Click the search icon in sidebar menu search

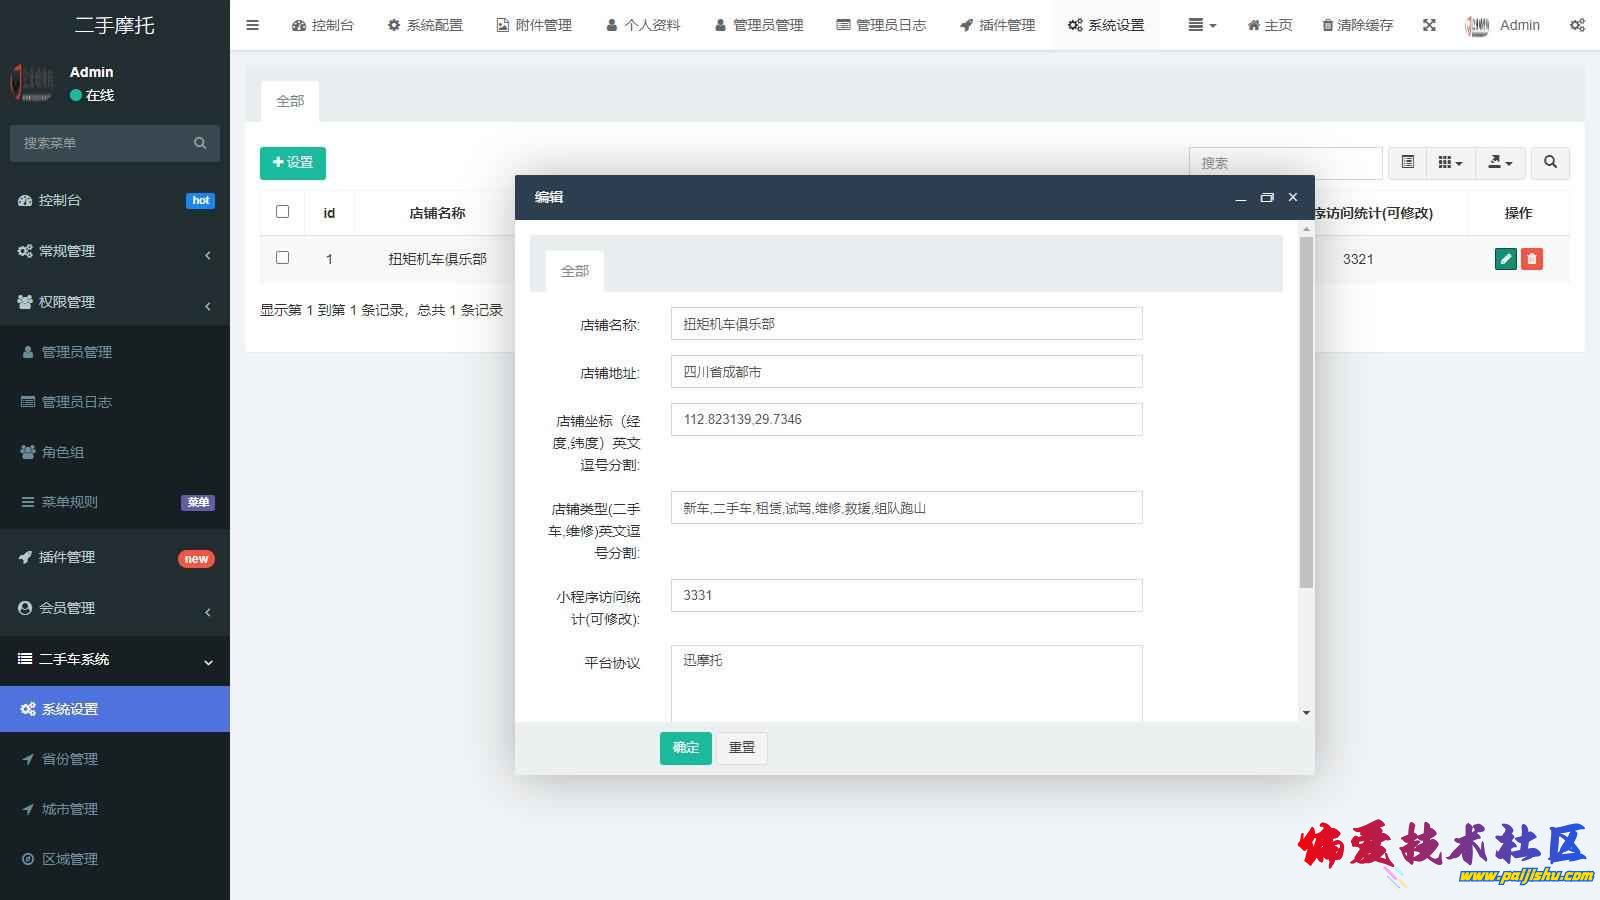tap(200, 143)
